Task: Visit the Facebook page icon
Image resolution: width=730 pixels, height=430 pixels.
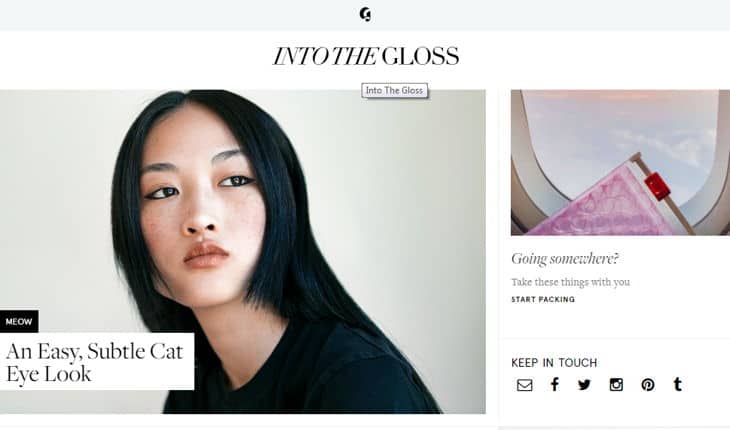Action: click(554, 384)
